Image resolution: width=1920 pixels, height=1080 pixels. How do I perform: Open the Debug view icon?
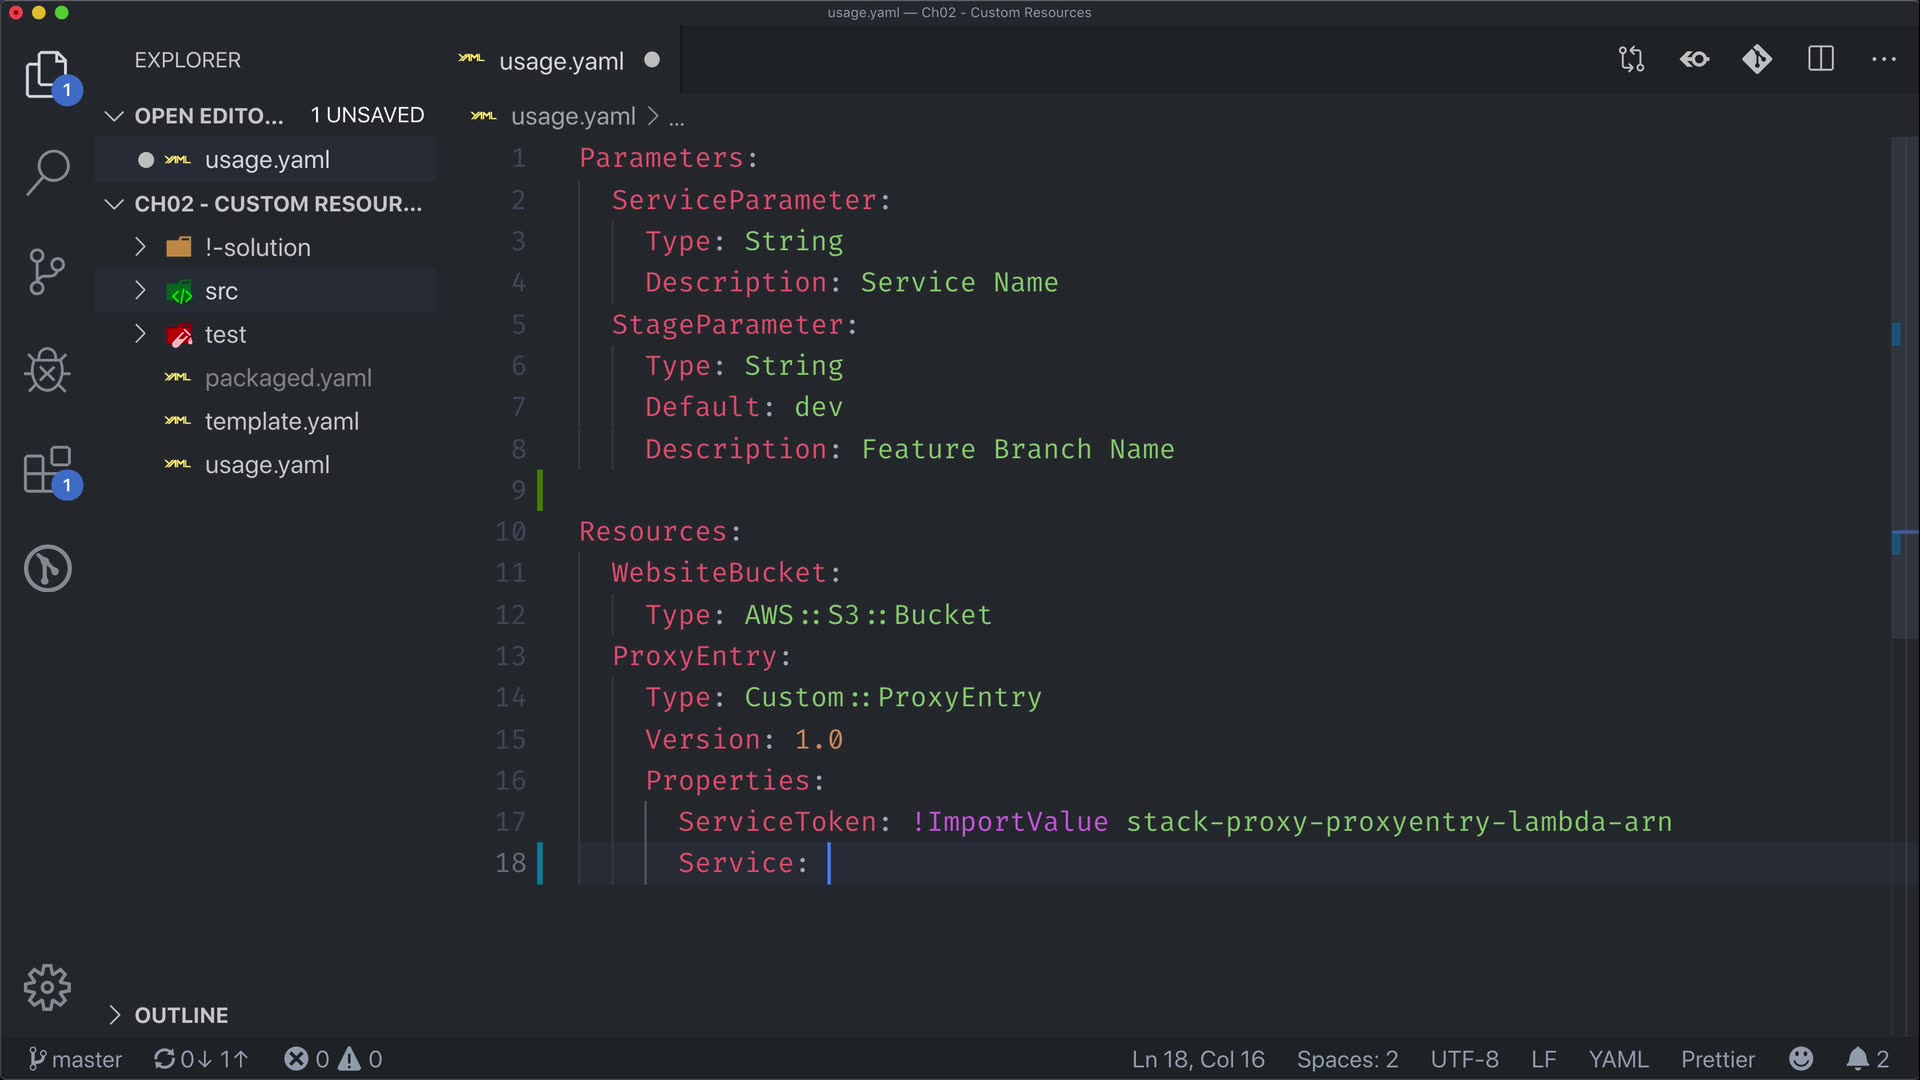click(47, 371)
